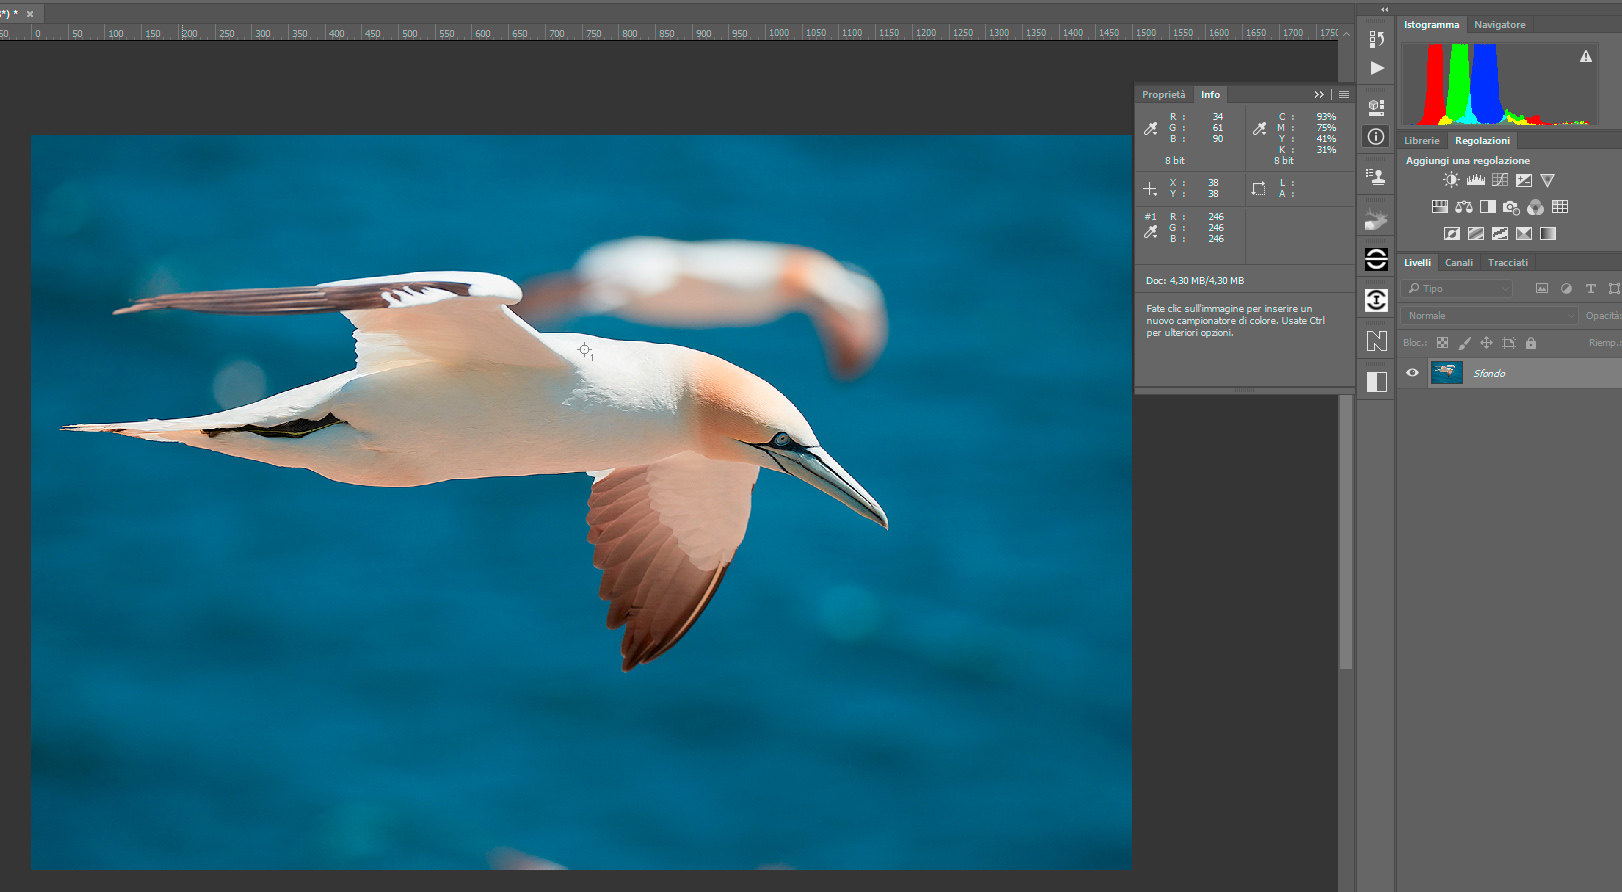Open the Info panel options menu

tap(1344, 95)
